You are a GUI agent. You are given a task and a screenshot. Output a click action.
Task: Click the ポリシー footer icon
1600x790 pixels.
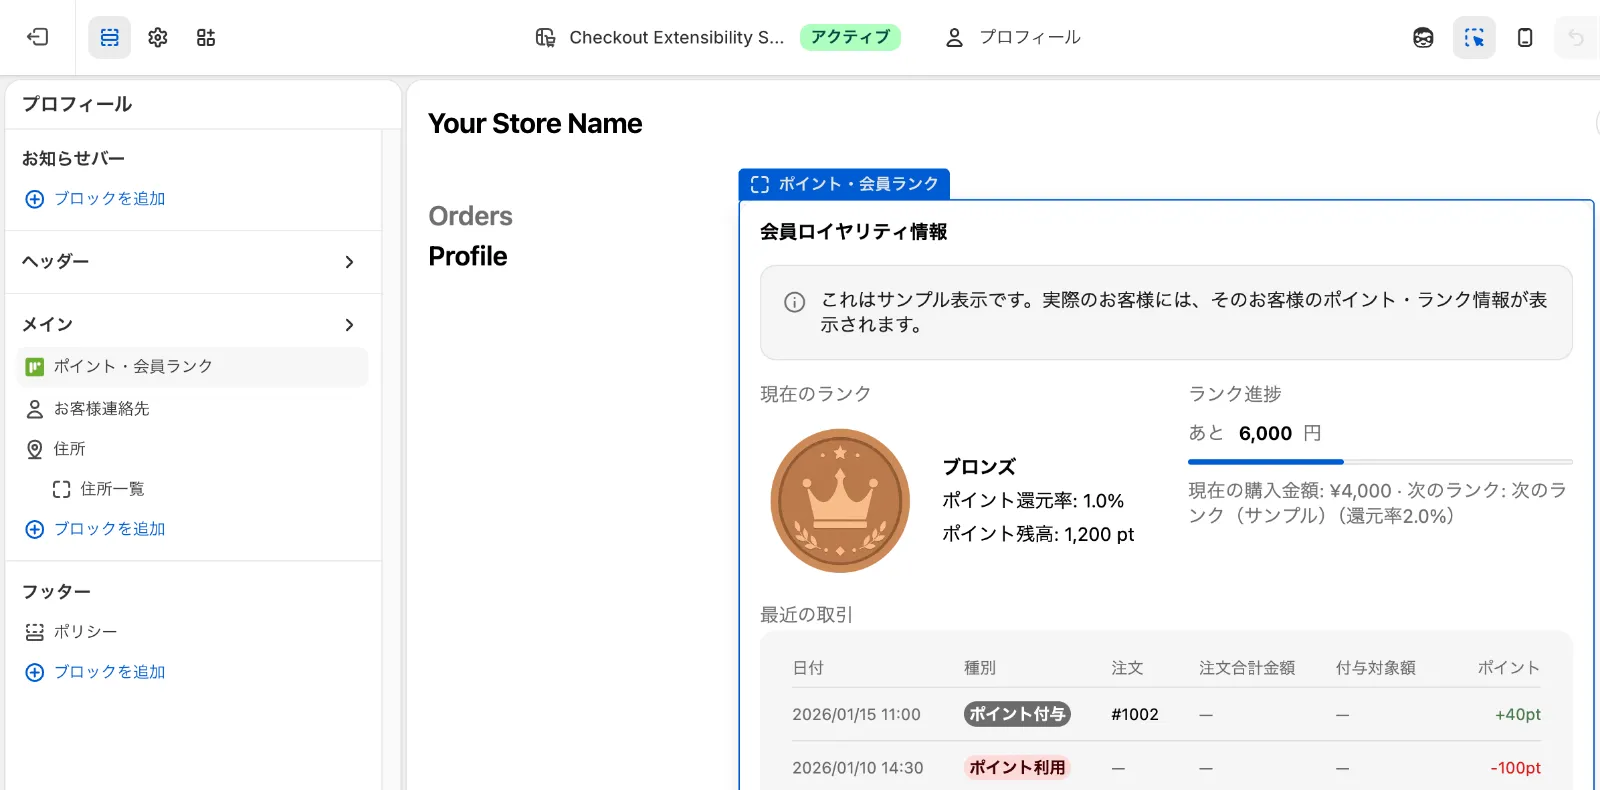point(34,632)
